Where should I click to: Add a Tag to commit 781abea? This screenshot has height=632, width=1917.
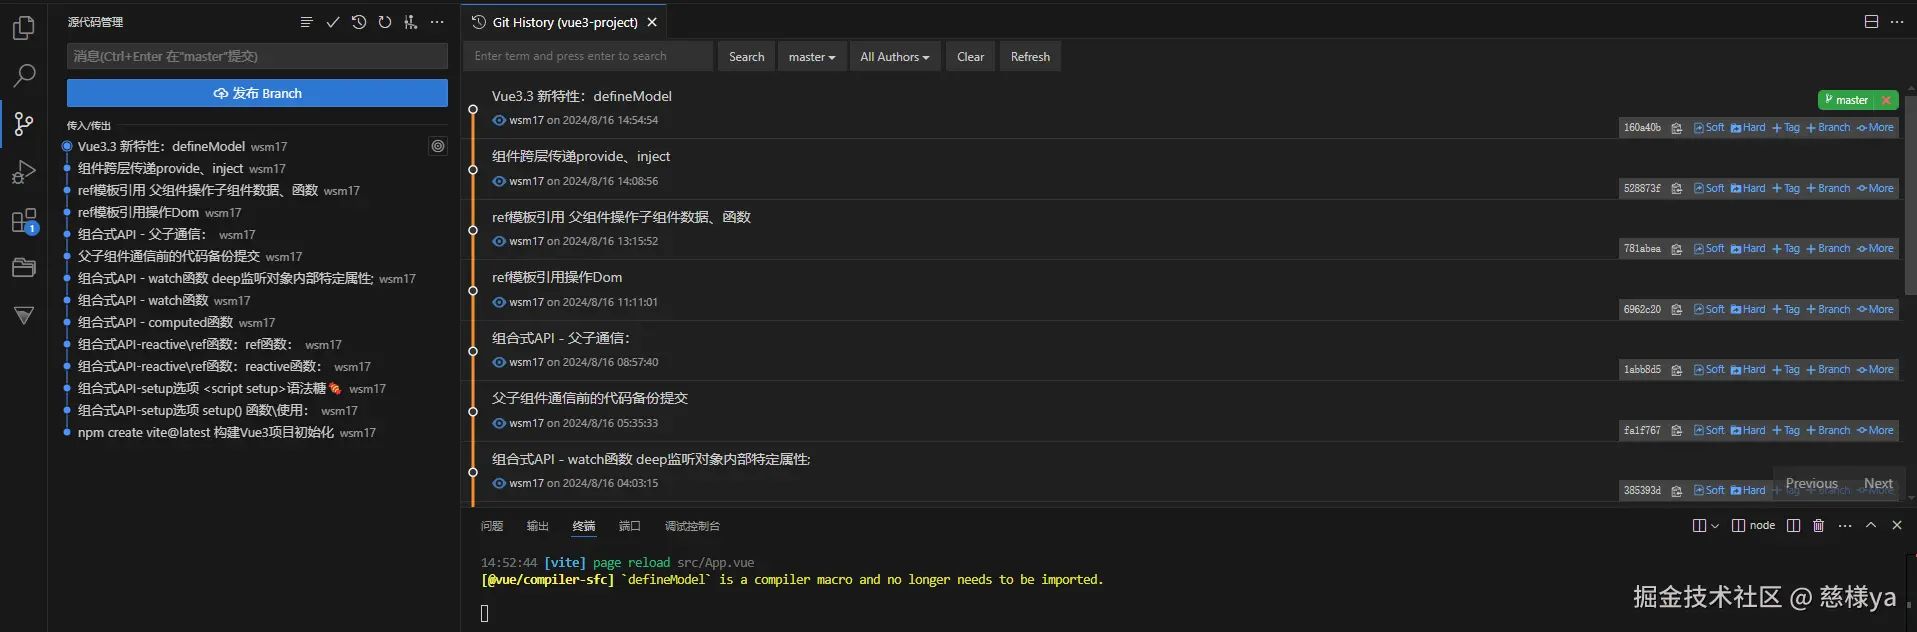click(x=1786, y=249)
